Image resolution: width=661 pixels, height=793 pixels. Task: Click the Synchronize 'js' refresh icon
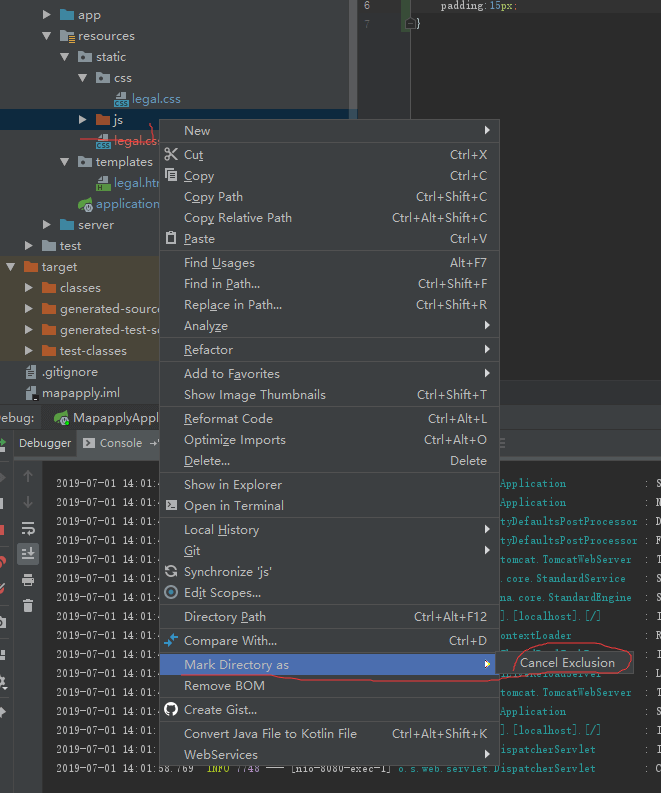pyautogui.click(x=171, y=572)
